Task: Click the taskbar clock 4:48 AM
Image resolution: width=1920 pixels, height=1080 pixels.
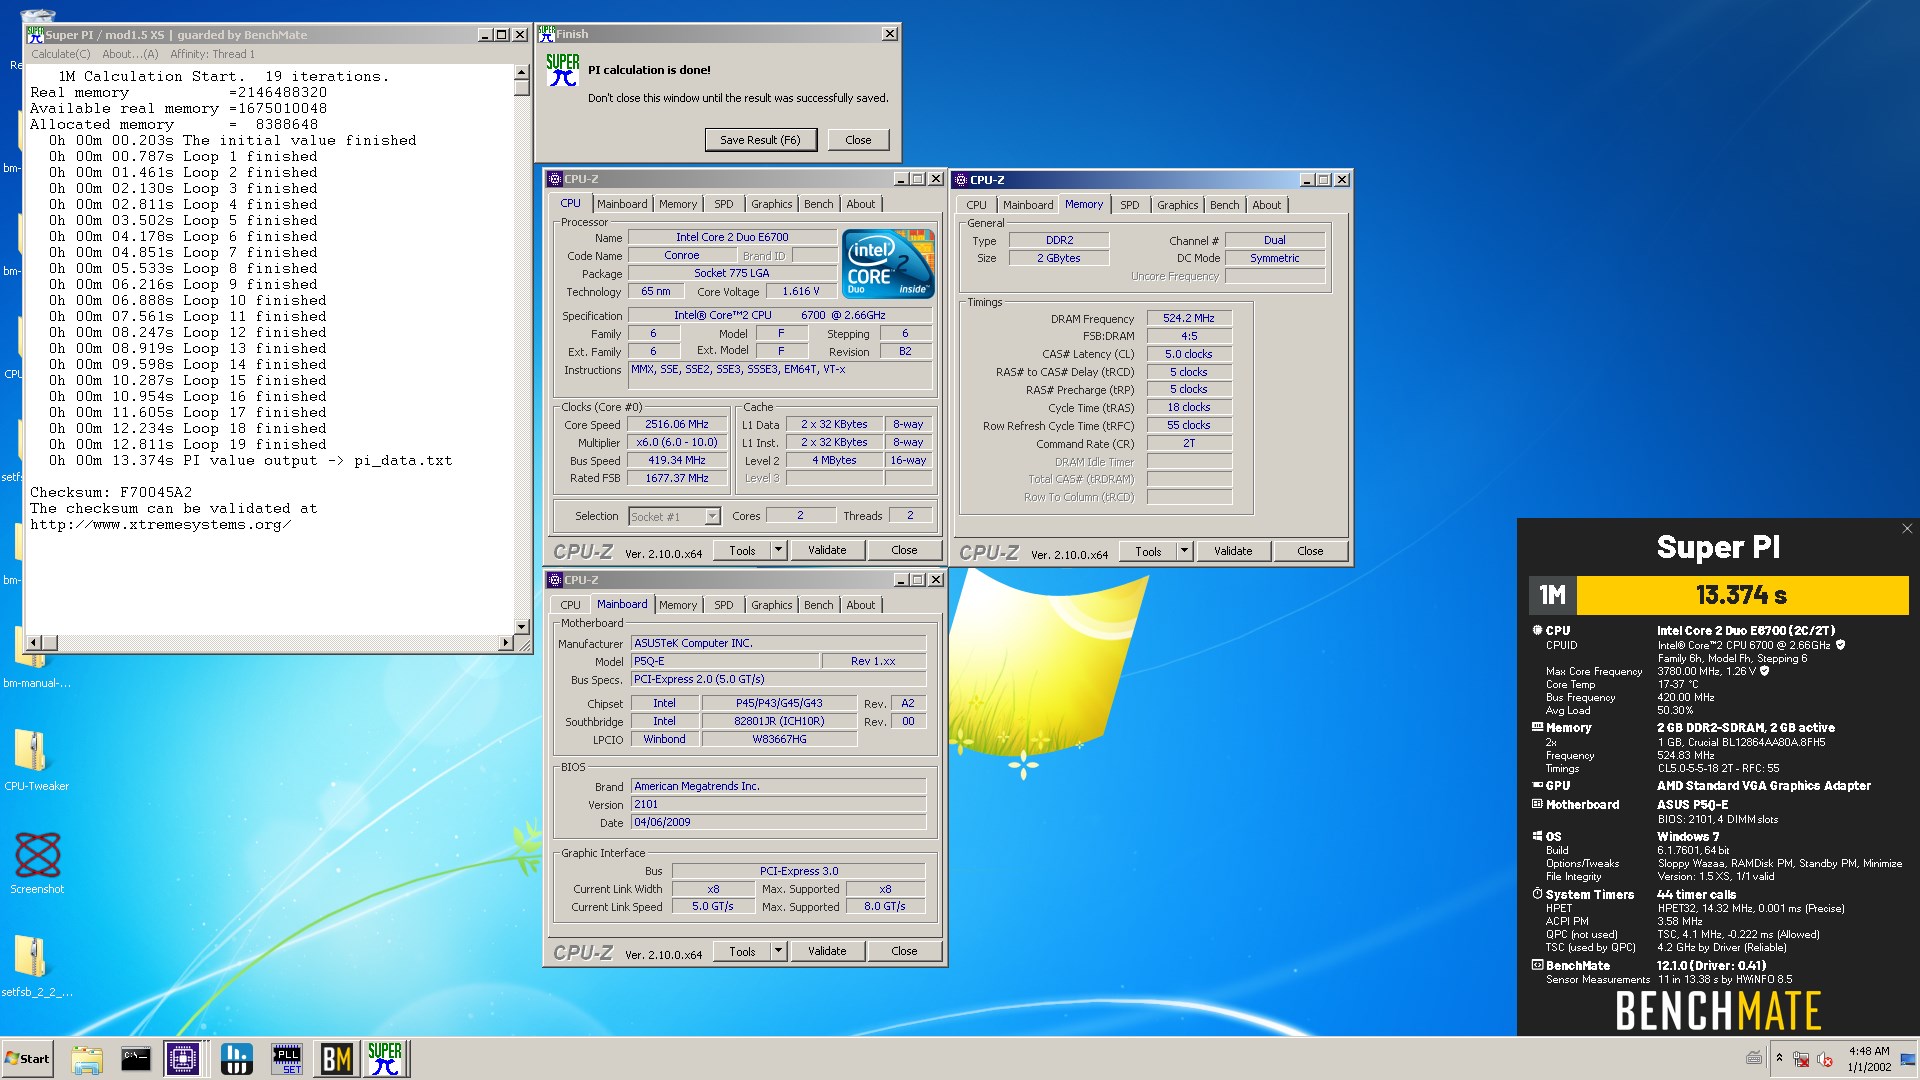Action: tap(1869, 1051)
